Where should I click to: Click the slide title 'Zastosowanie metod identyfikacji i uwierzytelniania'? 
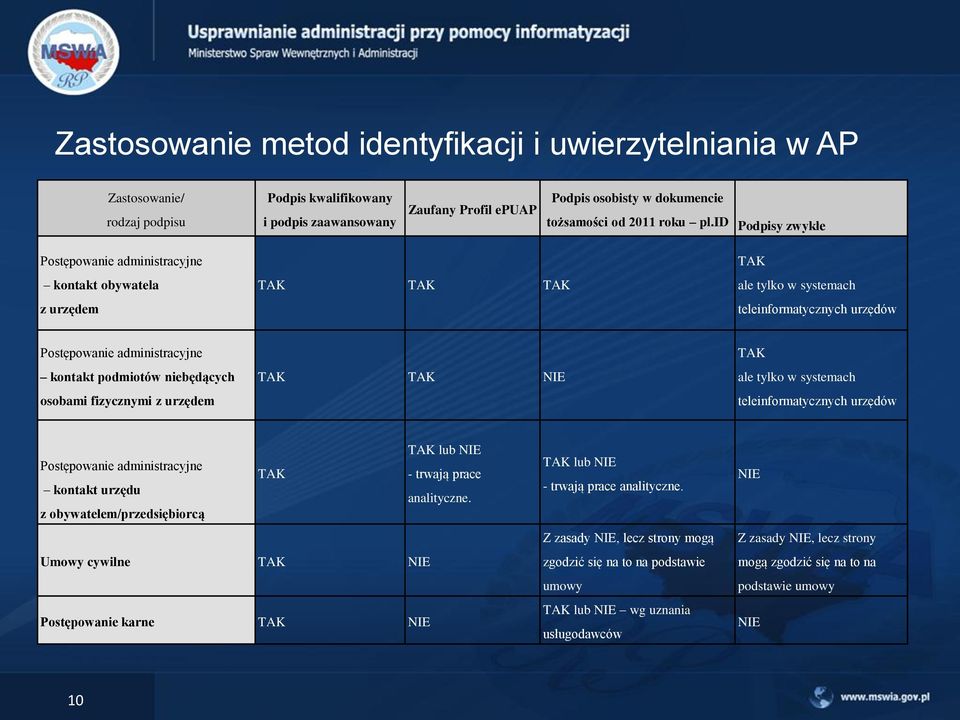point(456,143)
